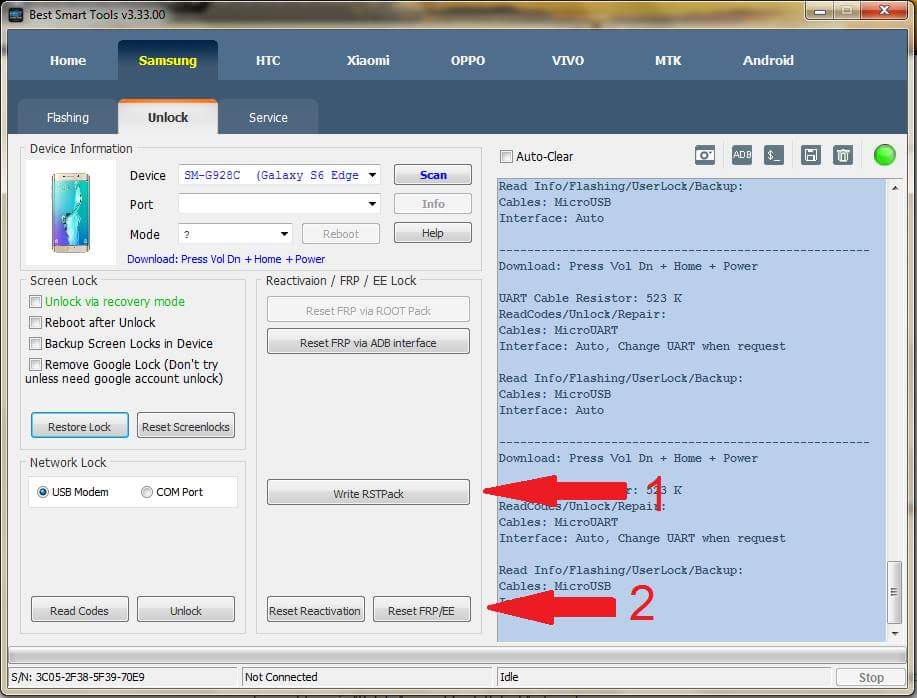The image size is (917, 698).
Task: Switch to the Home tab
Action: (x=68, y=60)
